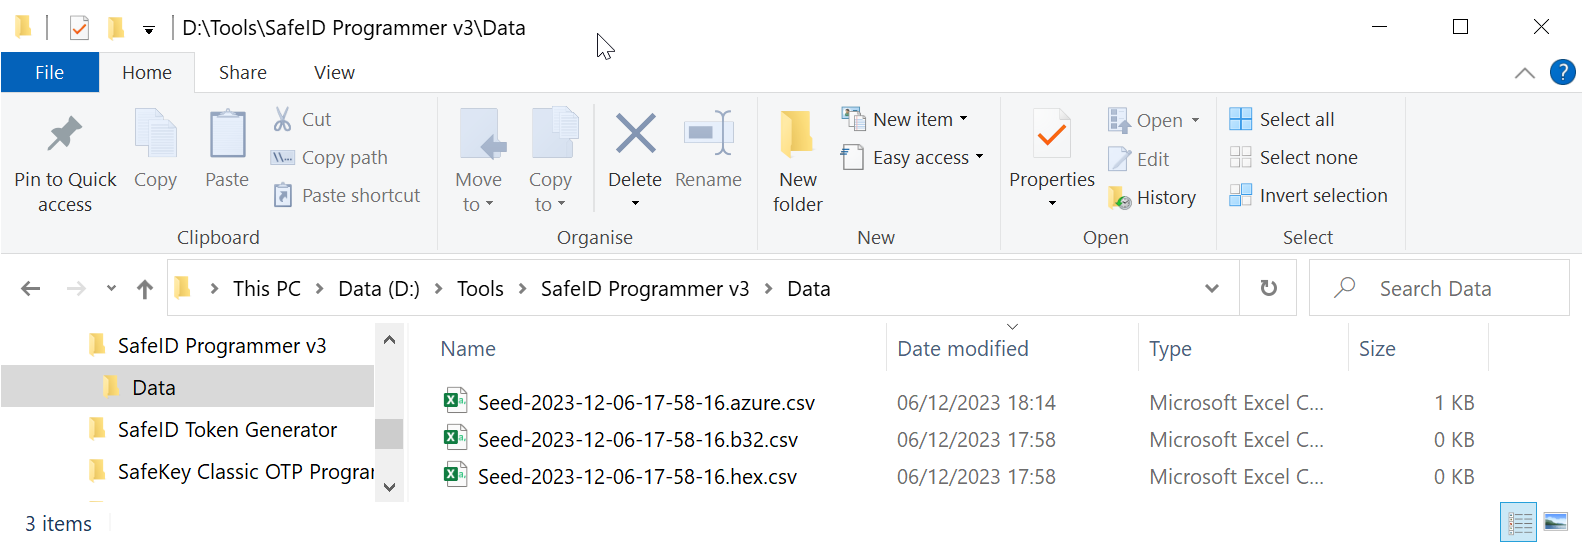Open the Share ribbon tab

243,72
